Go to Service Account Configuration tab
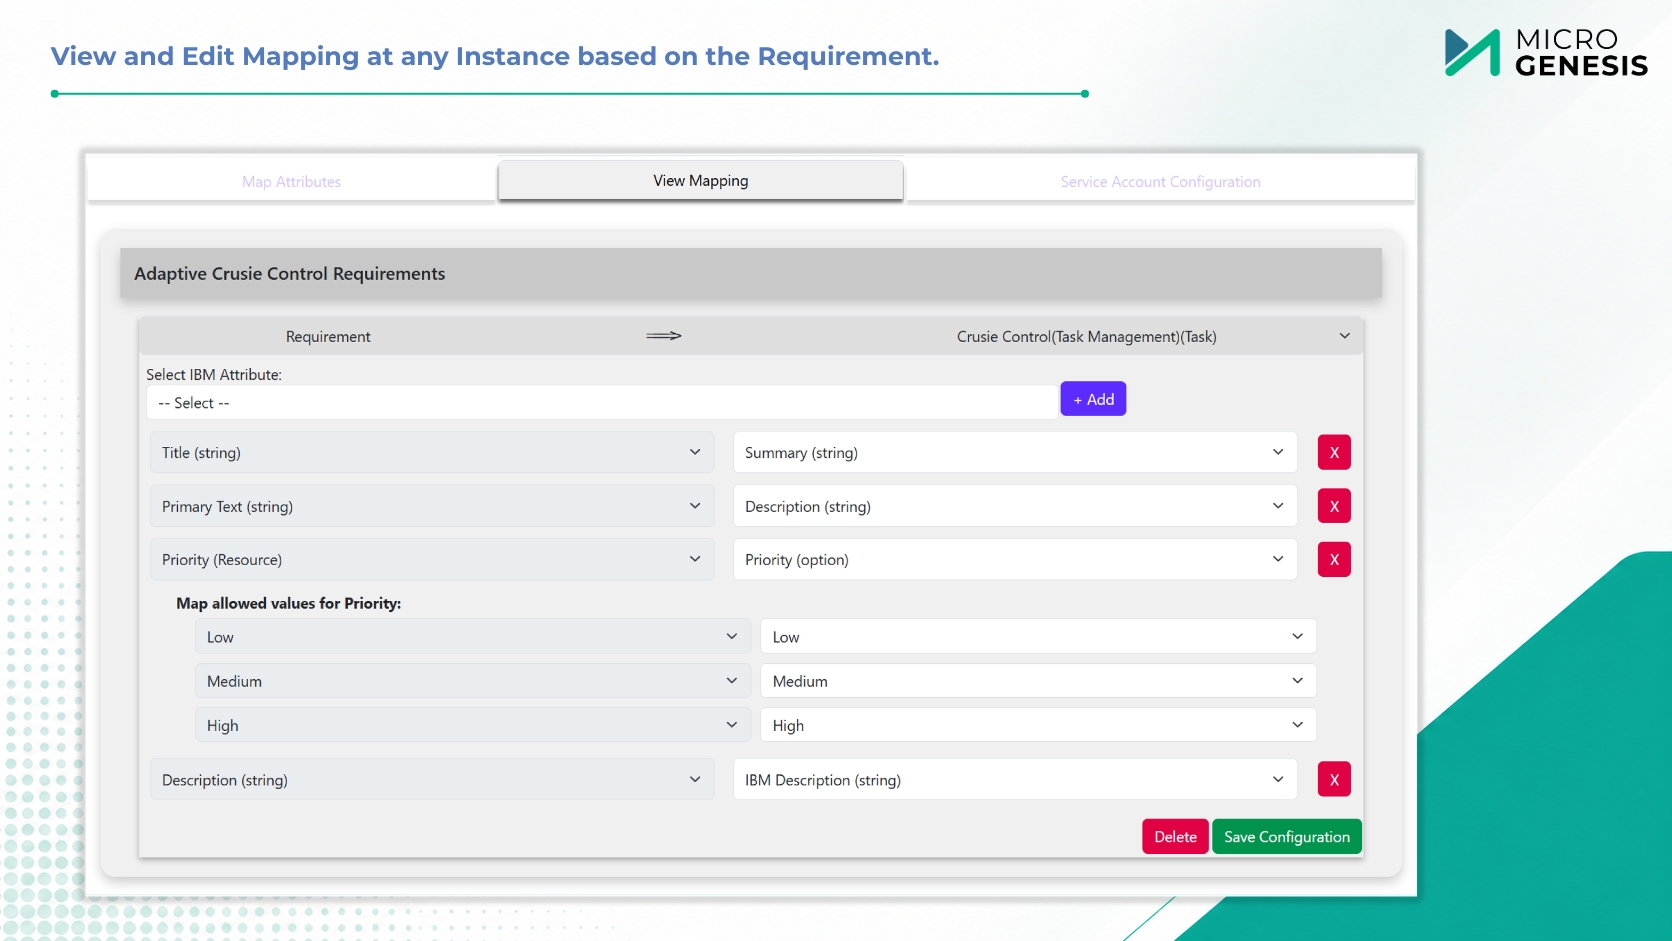The width and height of the screenshot is (1672, 941). coord(1160,182)
